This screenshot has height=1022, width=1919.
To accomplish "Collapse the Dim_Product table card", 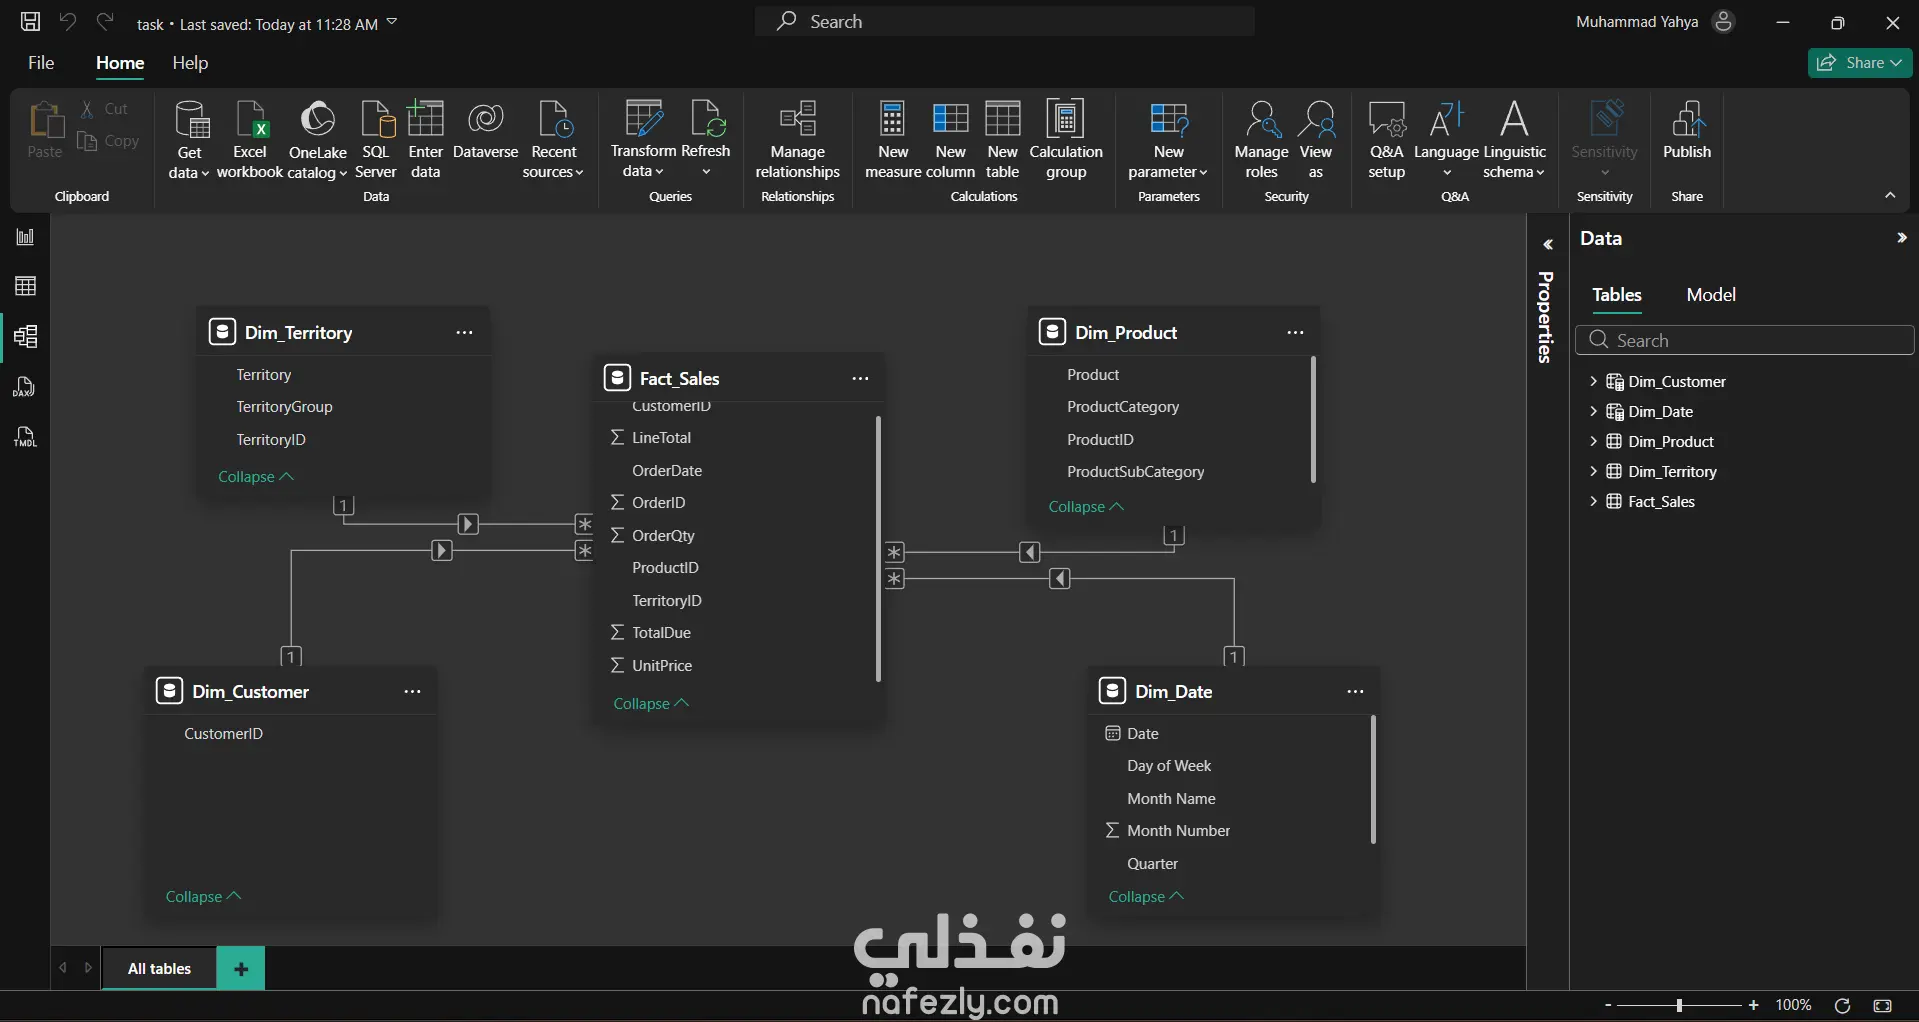I will point(1086,507).
